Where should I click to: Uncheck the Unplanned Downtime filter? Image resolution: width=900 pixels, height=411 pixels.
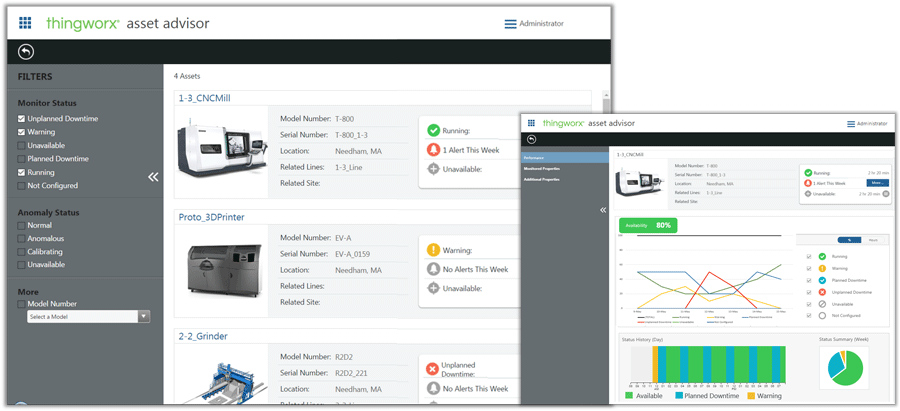pos(22,119)
